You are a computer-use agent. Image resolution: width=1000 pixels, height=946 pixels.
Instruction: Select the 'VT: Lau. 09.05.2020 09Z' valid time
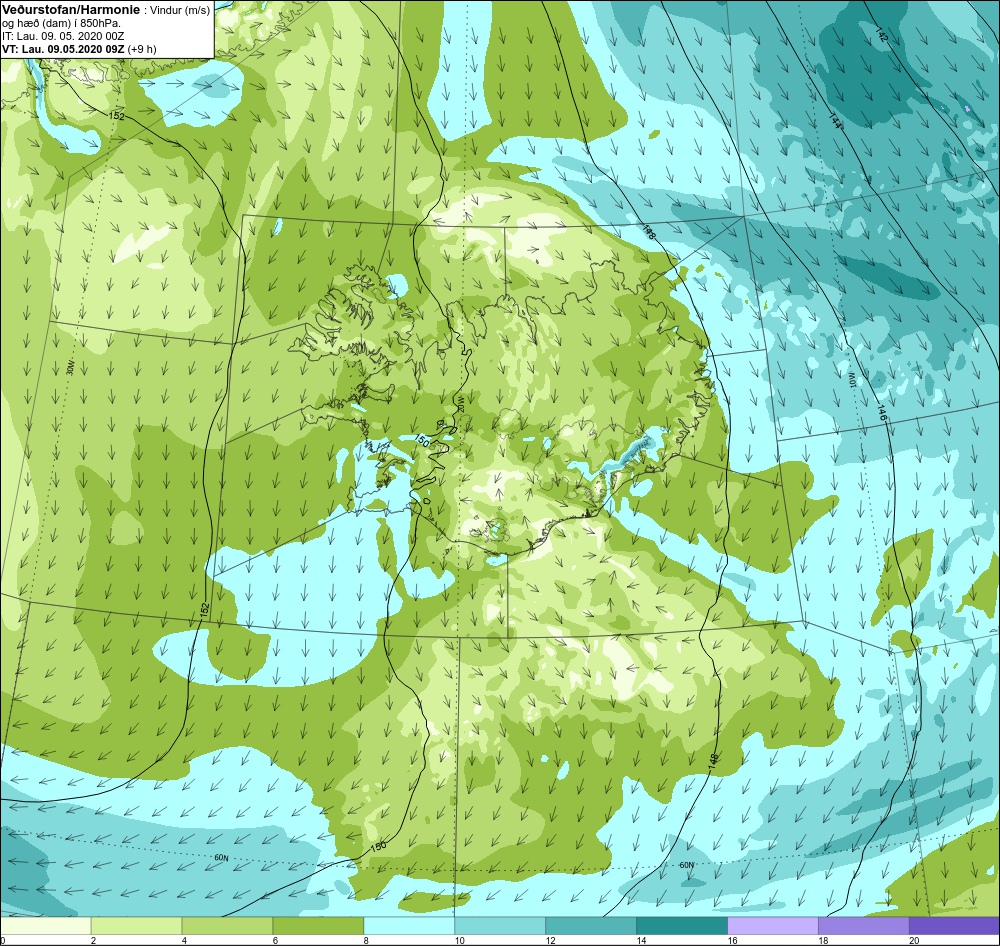pos(63,49)
